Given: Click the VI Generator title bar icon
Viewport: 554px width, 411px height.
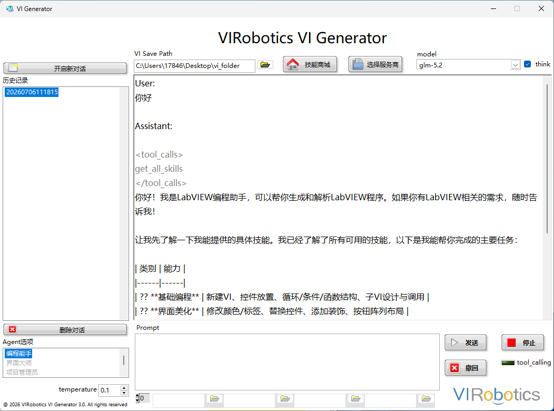Looking at the screenshot, I should tap(10, 8).
